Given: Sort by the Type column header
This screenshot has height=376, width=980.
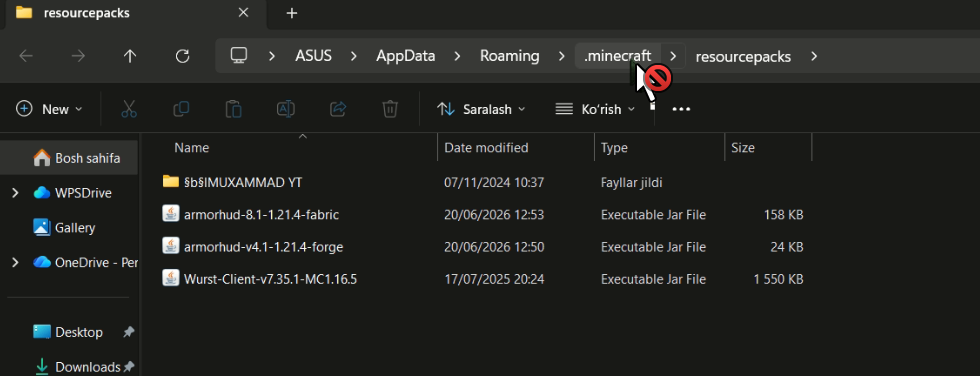Looking at the screenshot, I should pyautogui.click(x=614, y=148).
